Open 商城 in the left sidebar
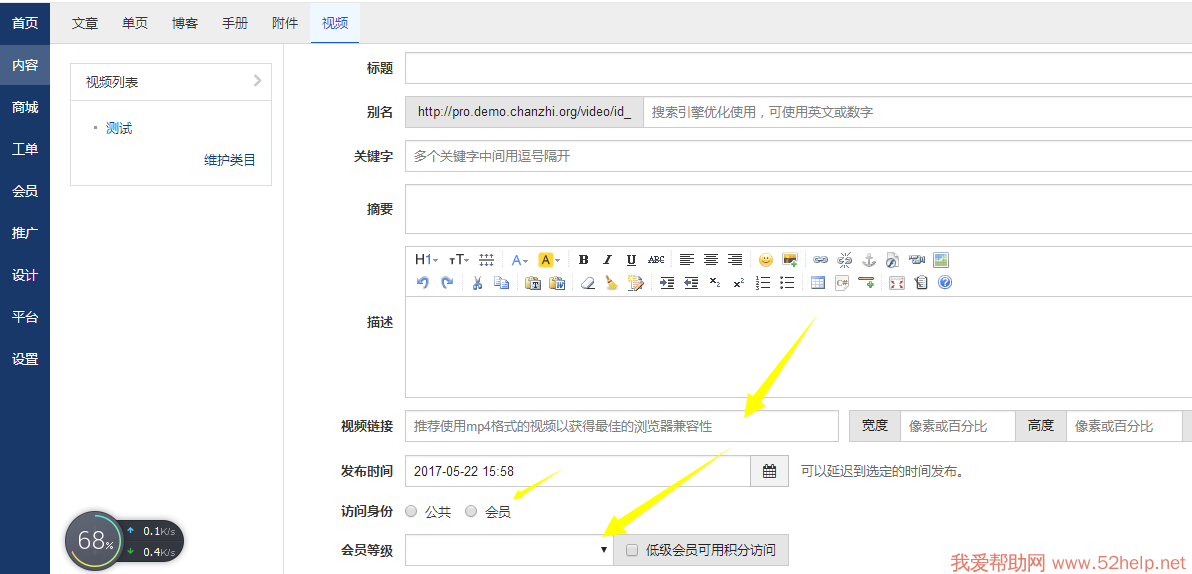The width and height of the screenshot is (1192, 574). pyautogui.click(x=25, y=107)
